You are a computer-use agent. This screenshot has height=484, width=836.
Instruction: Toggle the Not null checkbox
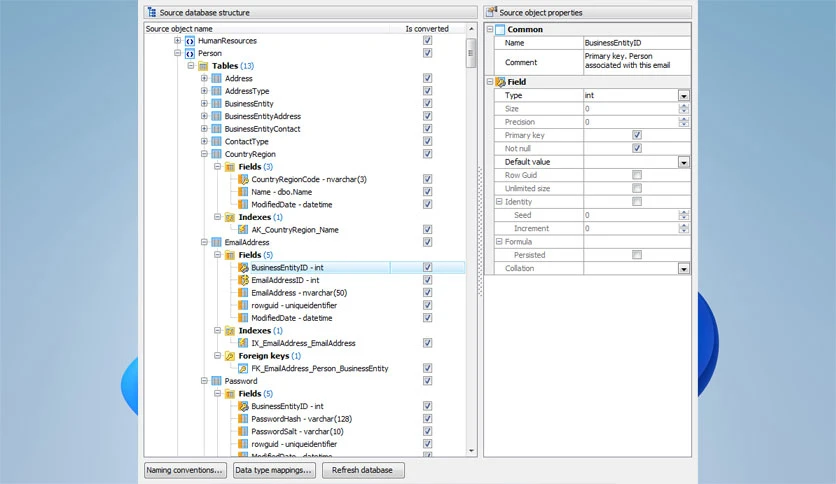tap(637, 149)
